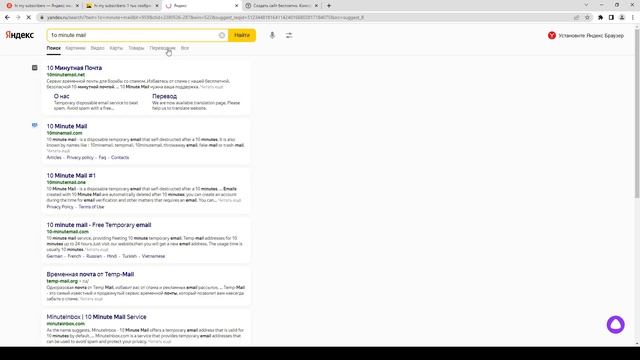Open search filter settings icon
This screenshot has height=360, width=640.
pyautogui.click(x=289, y=36)
